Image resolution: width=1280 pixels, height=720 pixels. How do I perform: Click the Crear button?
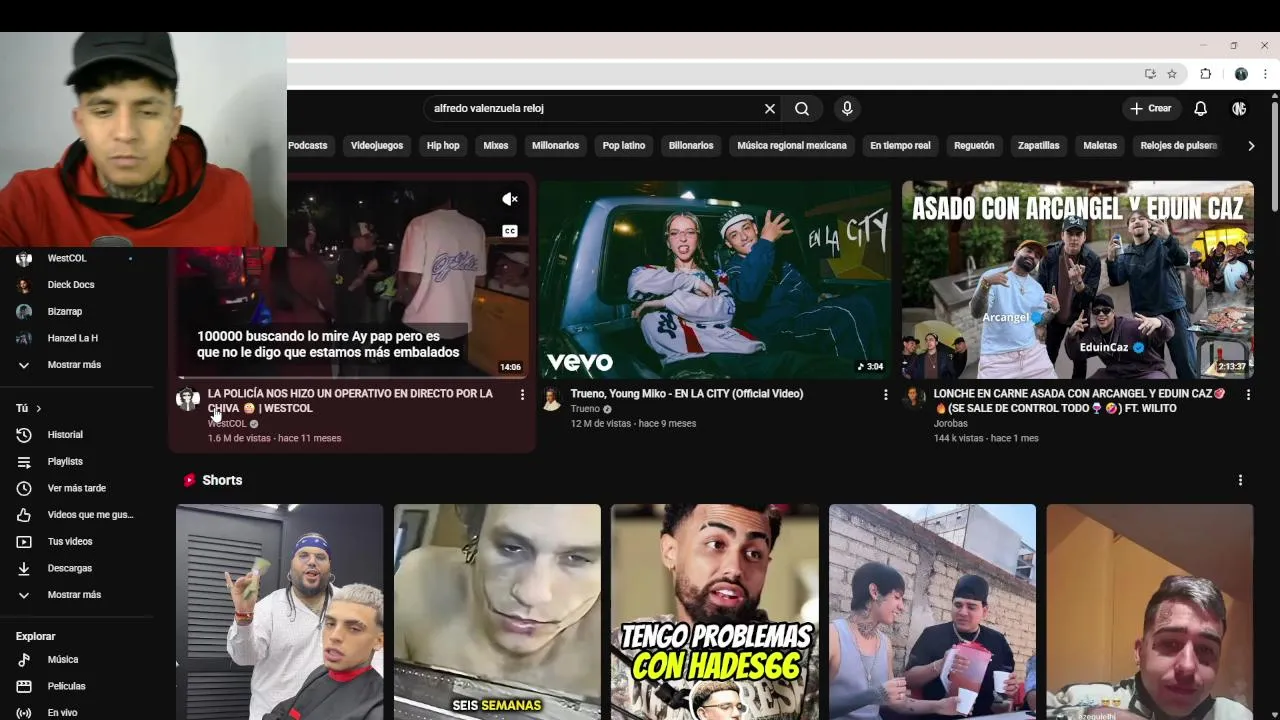click(x=1151, y=109)
